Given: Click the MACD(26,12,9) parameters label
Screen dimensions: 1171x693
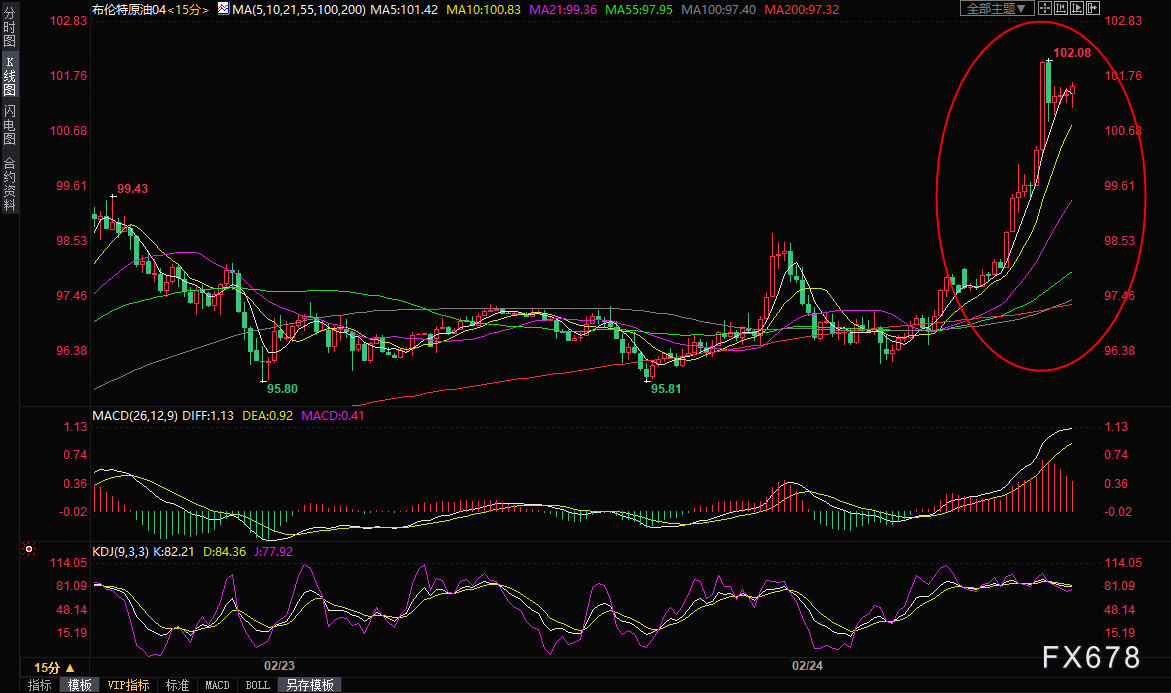Looking at the screenshot, I should 135,415.
